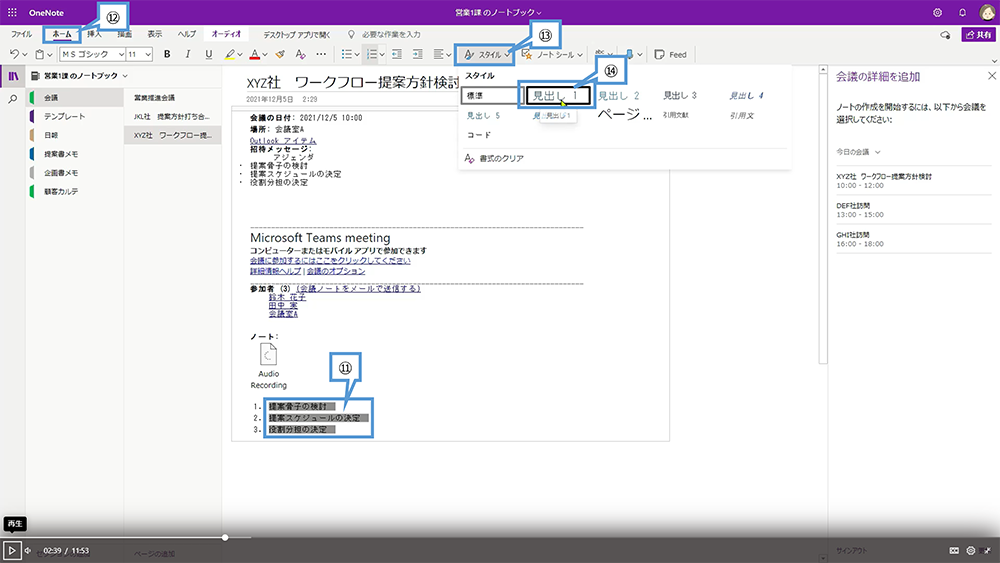The height and width of the screenshot is (563, 1000).
Task: Toggle the notebook navigation icon in the sidebar
Action: pyautogui.click(x=13, y=76)
